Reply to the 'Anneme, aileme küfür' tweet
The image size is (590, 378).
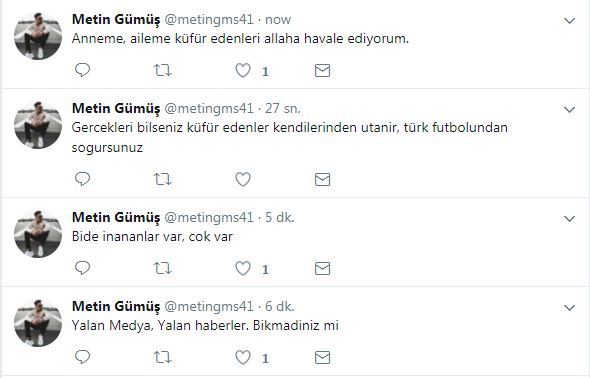coord(82,70)
